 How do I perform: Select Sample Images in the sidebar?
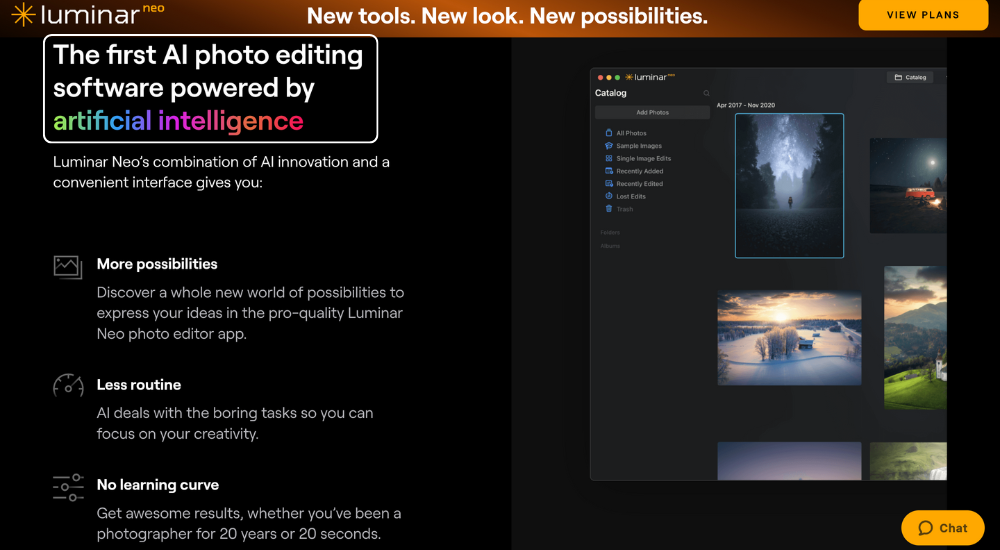[639, 146]
